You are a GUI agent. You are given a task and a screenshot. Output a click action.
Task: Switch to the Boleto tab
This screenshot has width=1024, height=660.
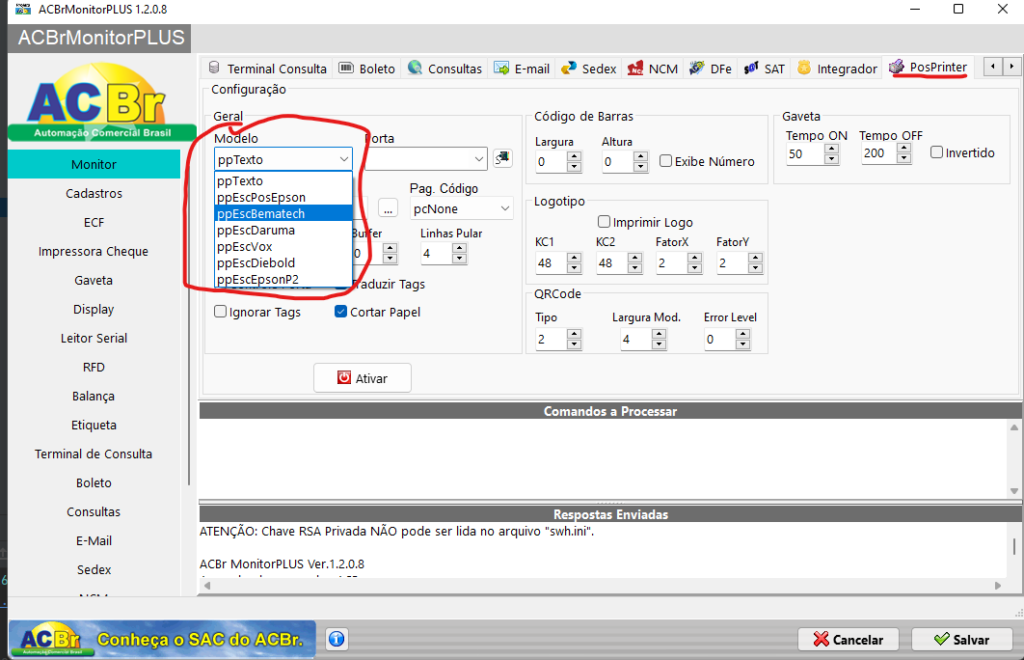(367, 68)
